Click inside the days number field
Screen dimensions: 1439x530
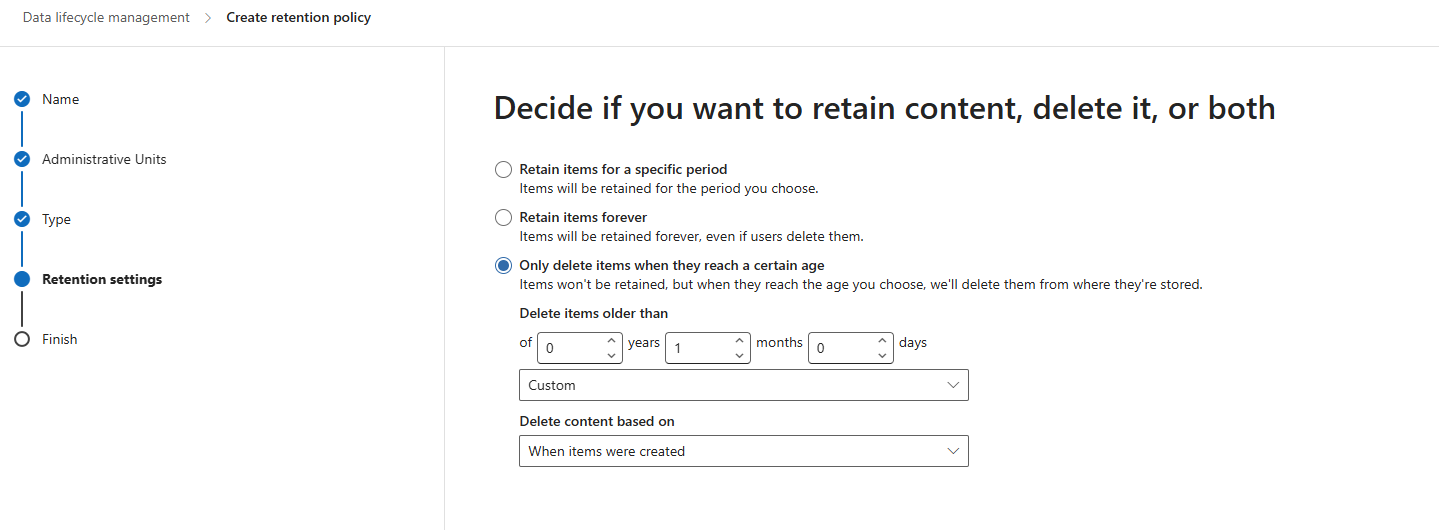pyautogui.click(x=840, y=348)
